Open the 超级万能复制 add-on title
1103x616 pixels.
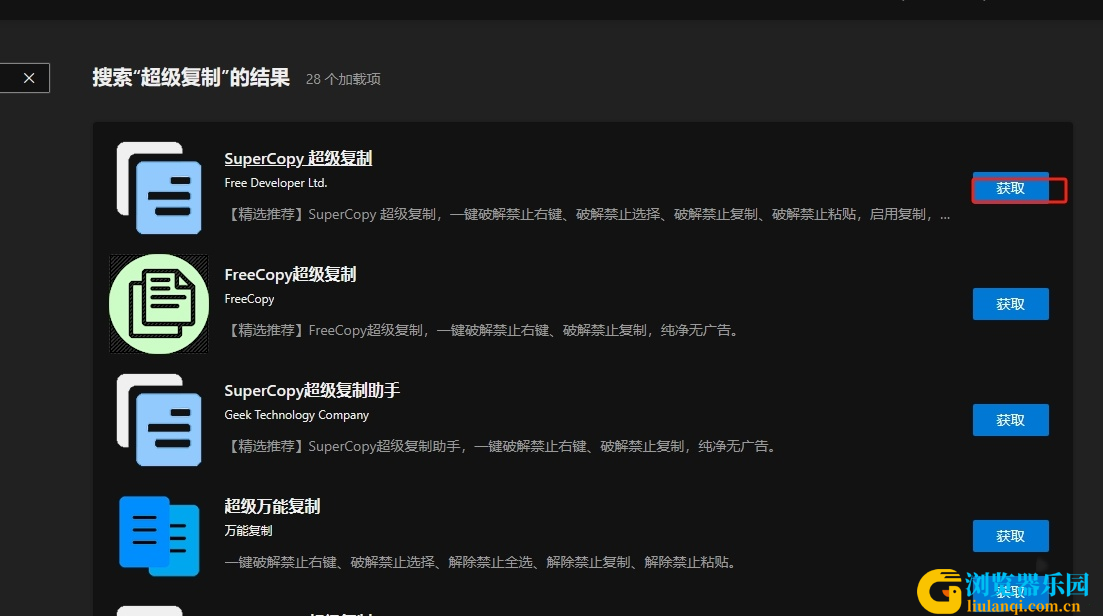(272, 506)
